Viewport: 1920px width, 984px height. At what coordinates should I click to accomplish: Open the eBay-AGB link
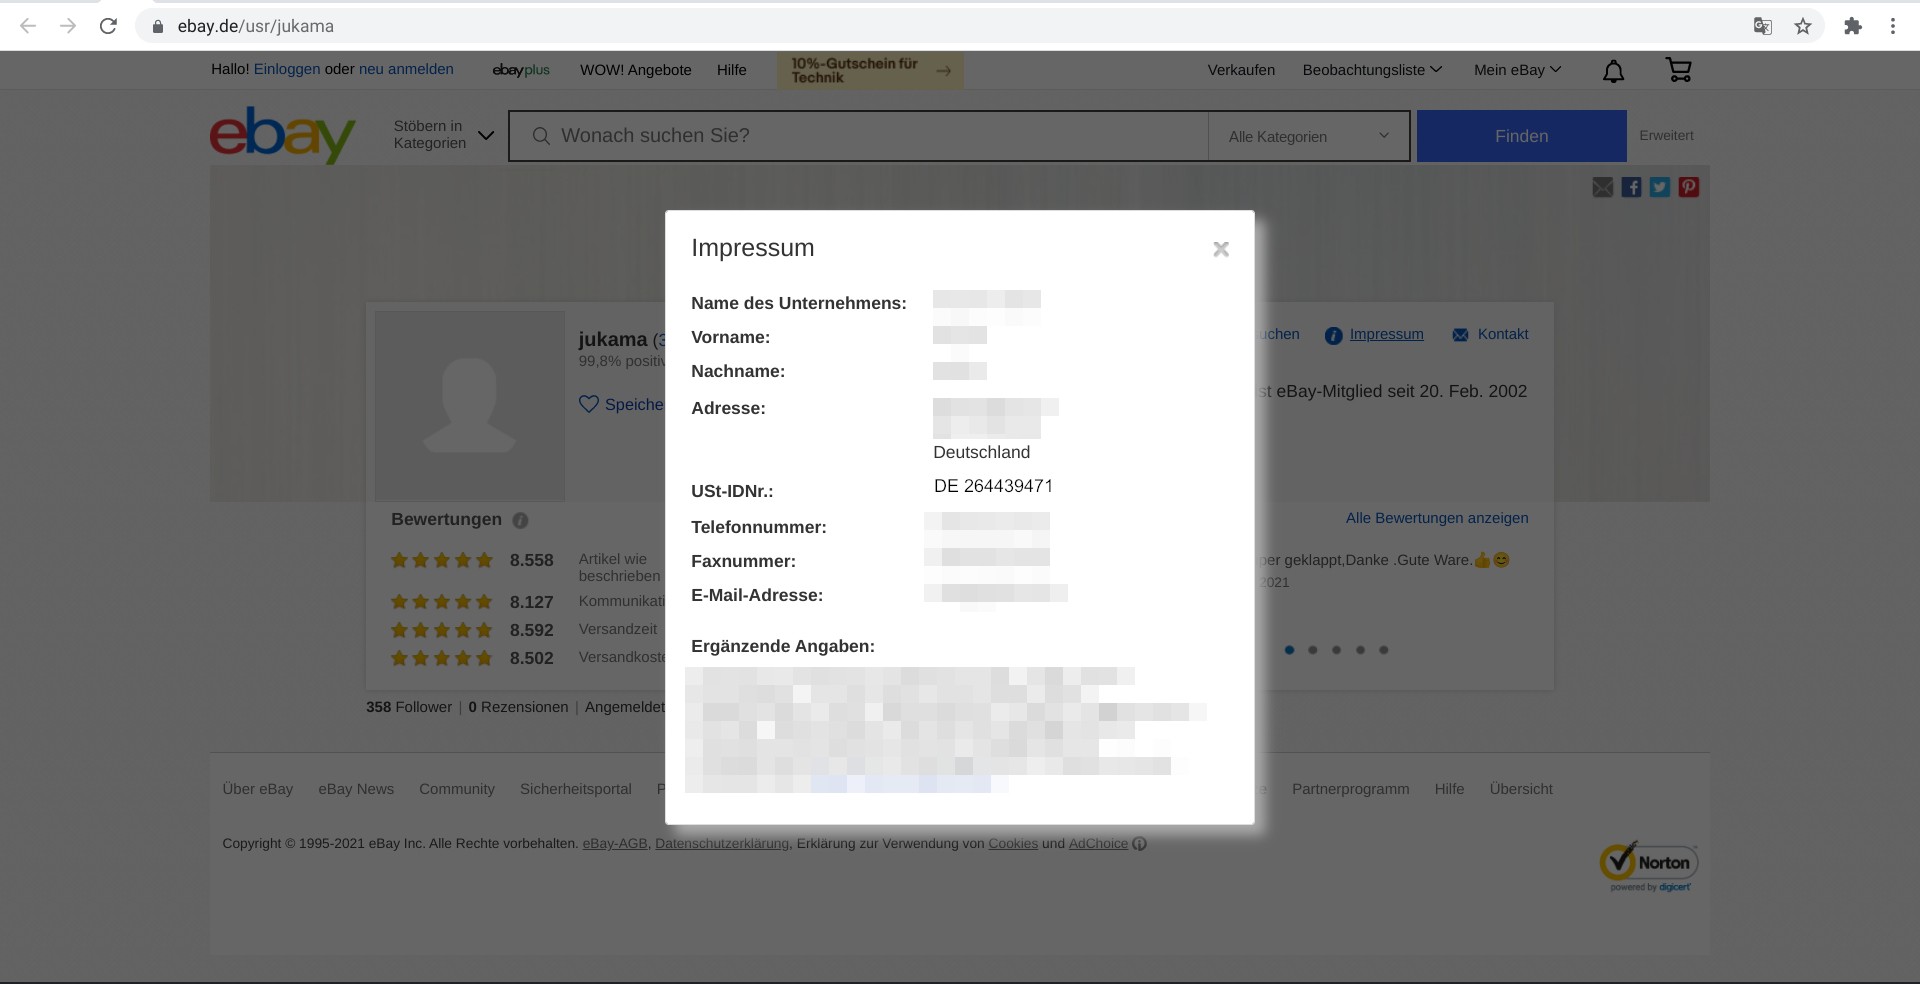tap(615, 844)
